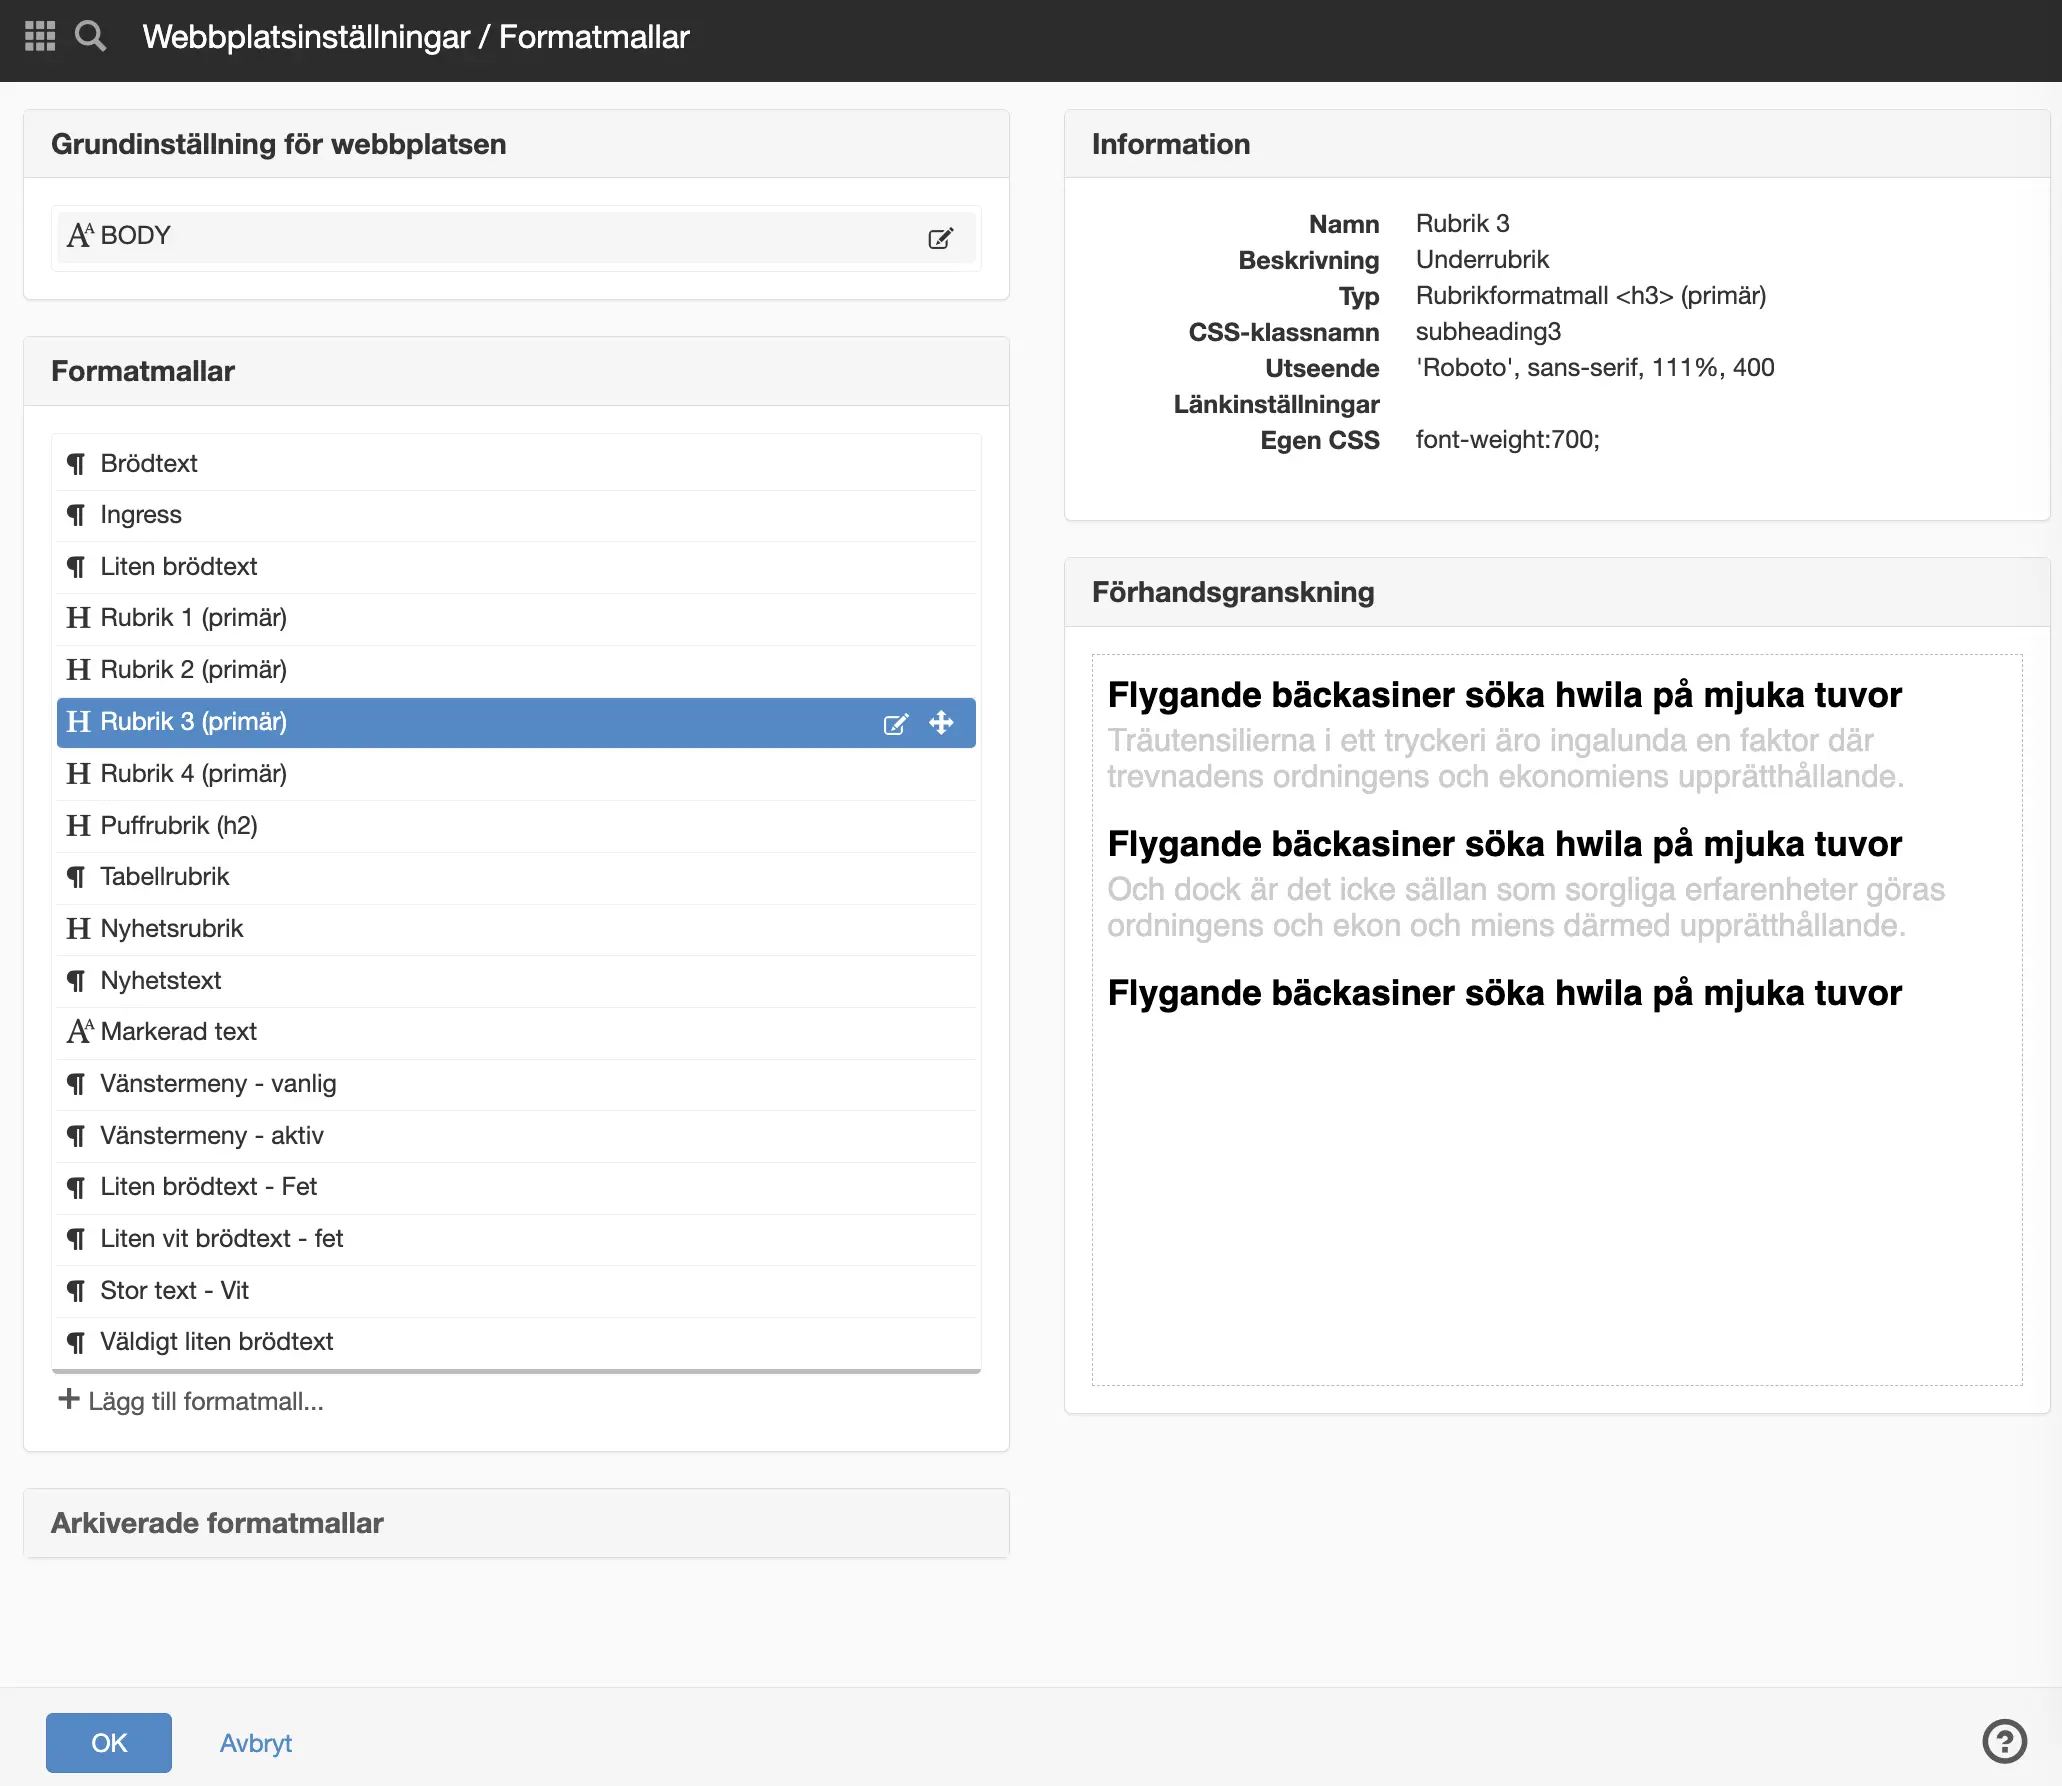Confirm with the OK button
Viewport: 2062px width, 1786px height.
pyautogui.click(x=109, y=1743)
